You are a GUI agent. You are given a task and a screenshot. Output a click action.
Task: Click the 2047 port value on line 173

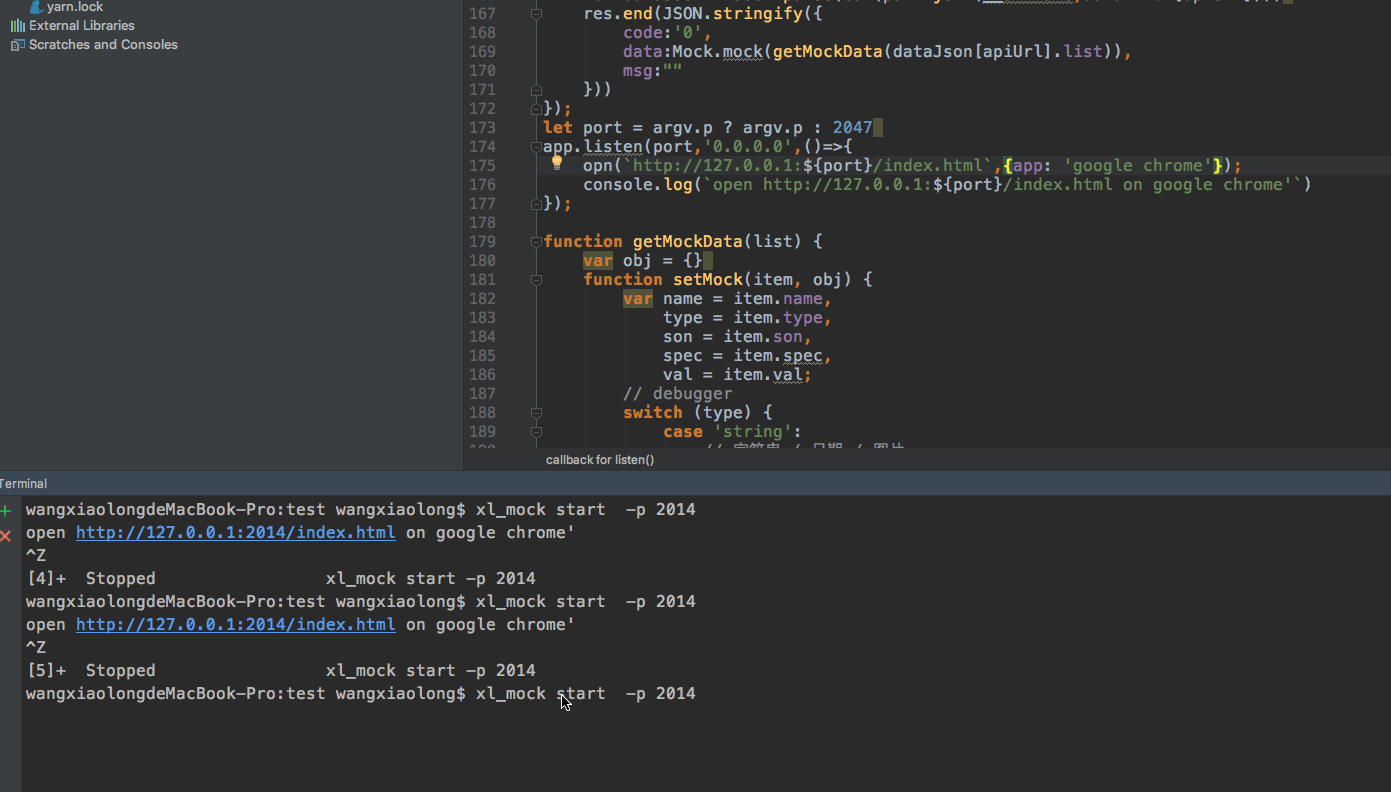pyautogui.click(x=852, y=128)
